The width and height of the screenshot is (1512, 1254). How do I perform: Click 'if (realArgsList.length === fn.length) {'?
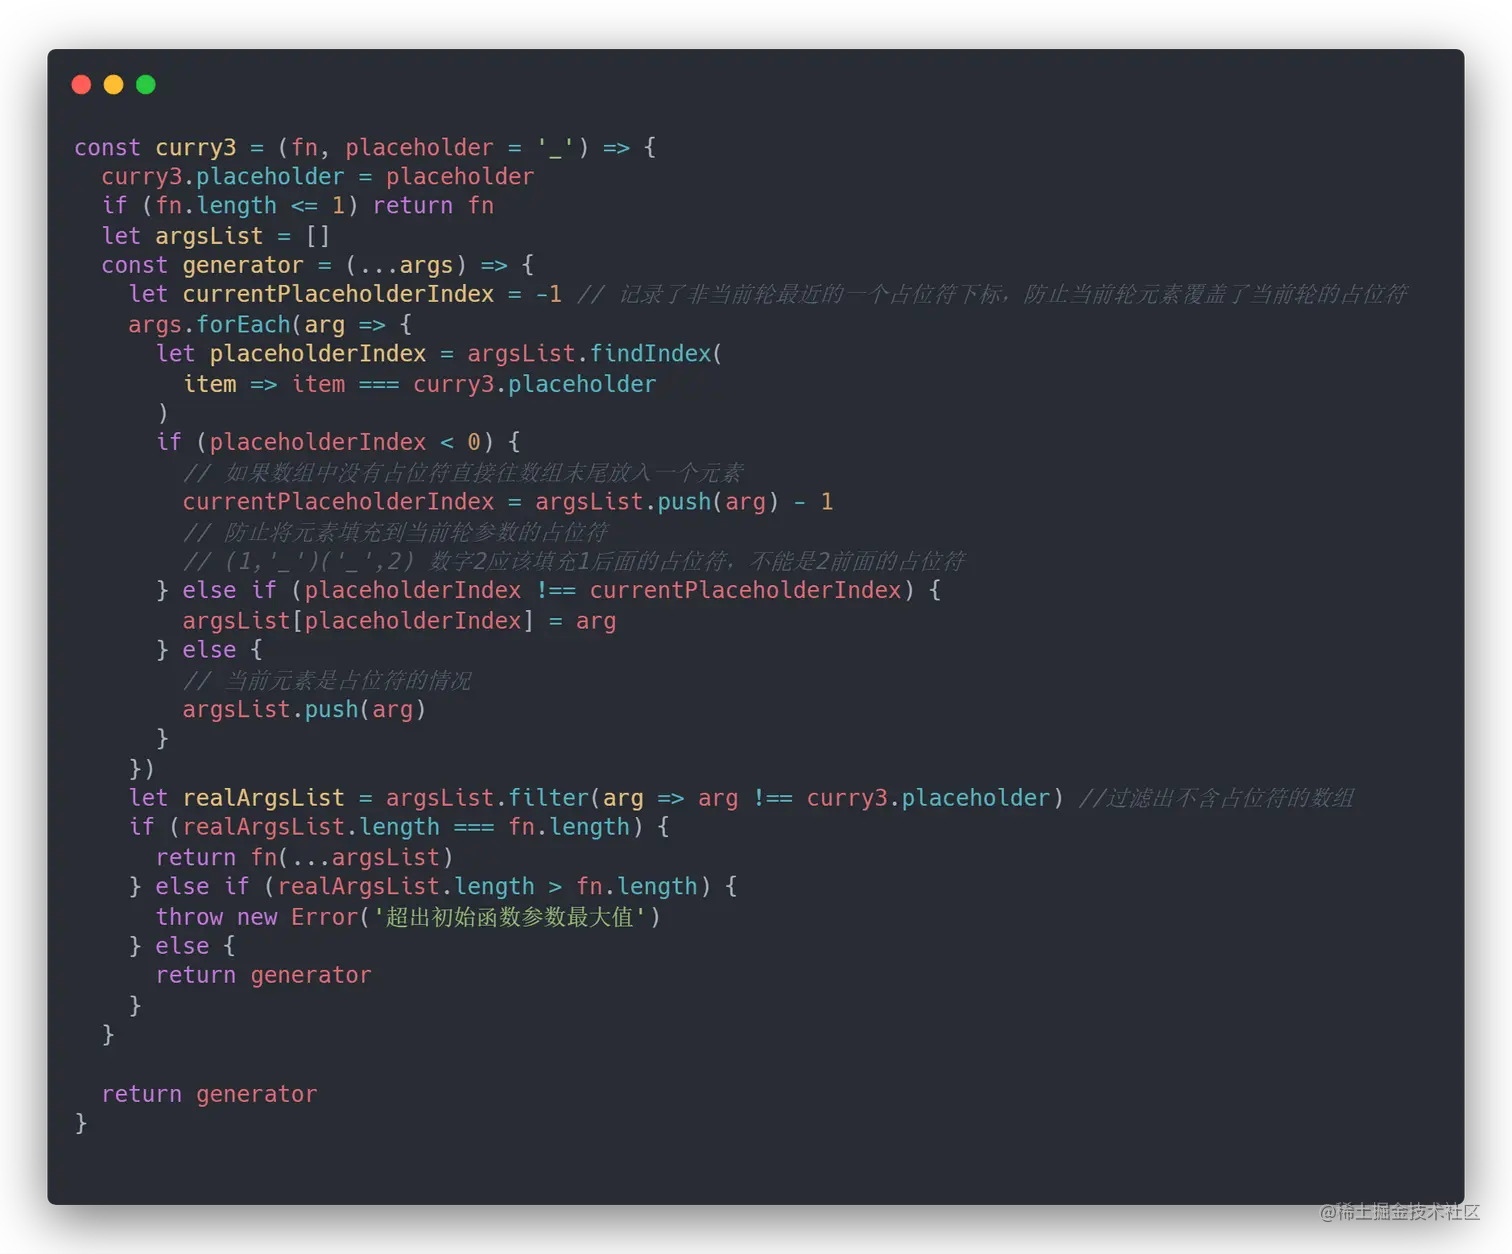click(399, 827)
